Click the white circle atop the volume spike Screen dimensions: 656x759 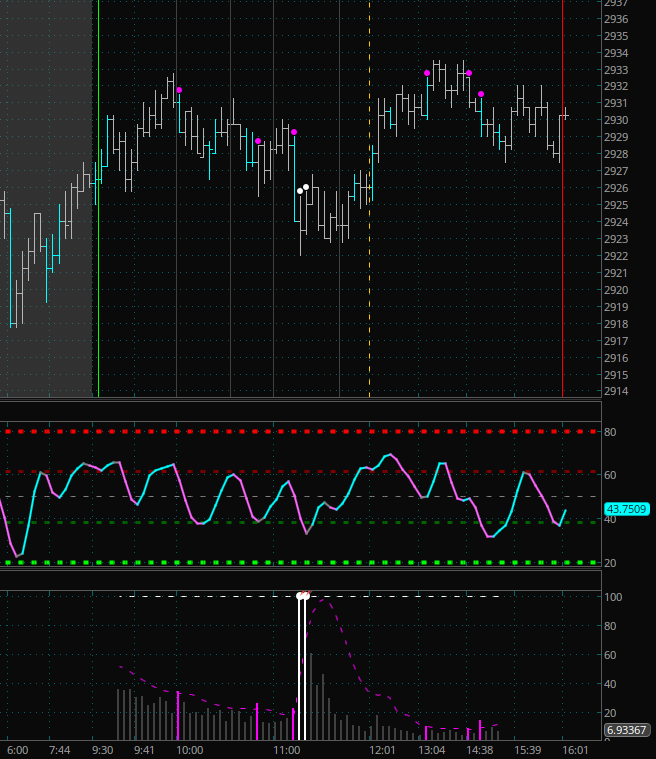302,596
